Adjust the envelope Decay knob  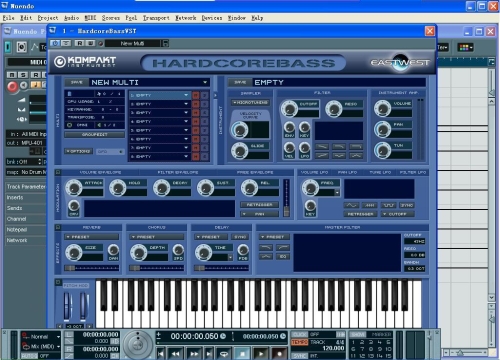(161, 188)
